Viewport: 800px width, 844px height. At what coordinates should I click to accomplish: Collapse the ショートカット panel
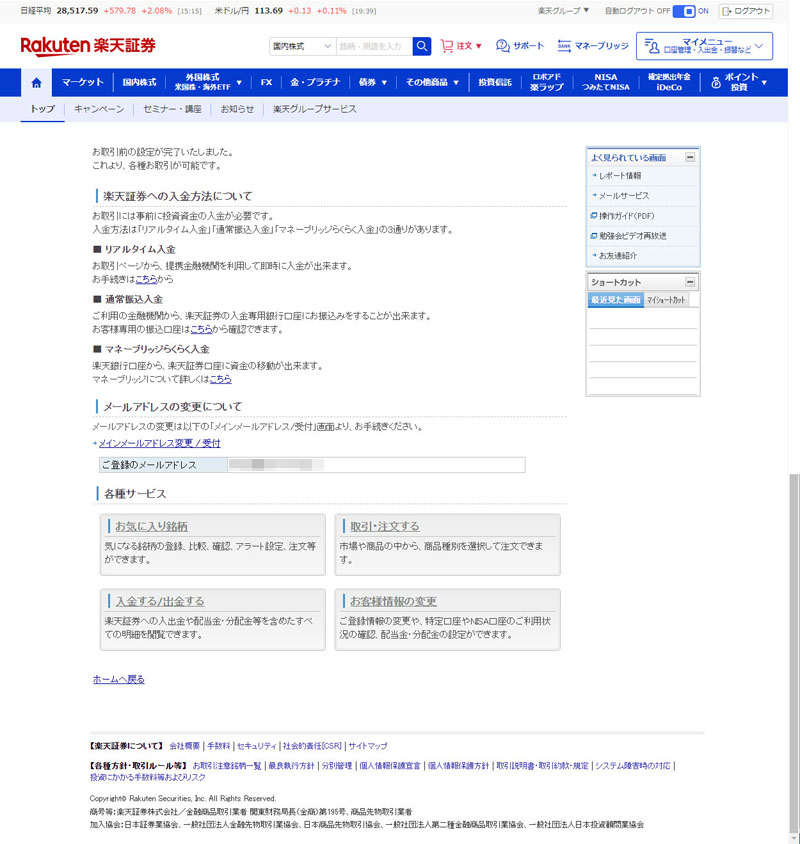coord(690,282)
